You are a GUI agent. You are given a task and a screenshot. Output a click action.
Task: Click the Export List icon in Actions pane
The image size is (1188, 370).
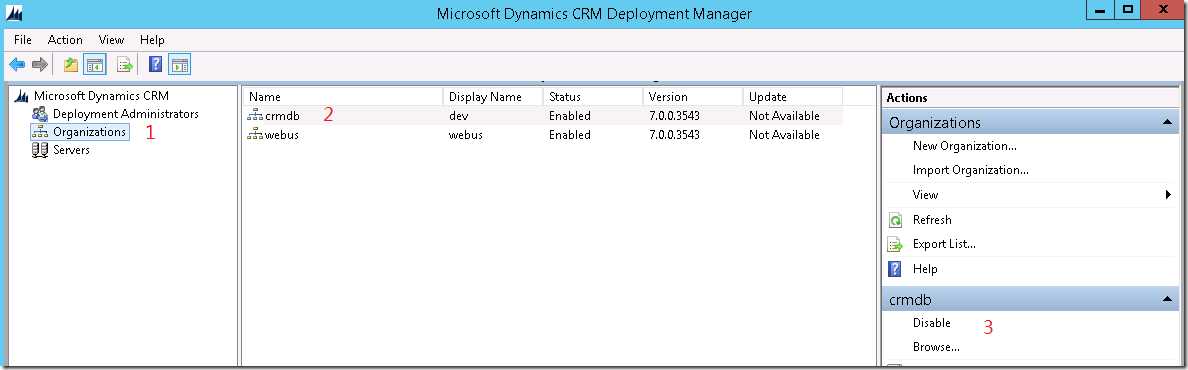click(x=896, y=244)
